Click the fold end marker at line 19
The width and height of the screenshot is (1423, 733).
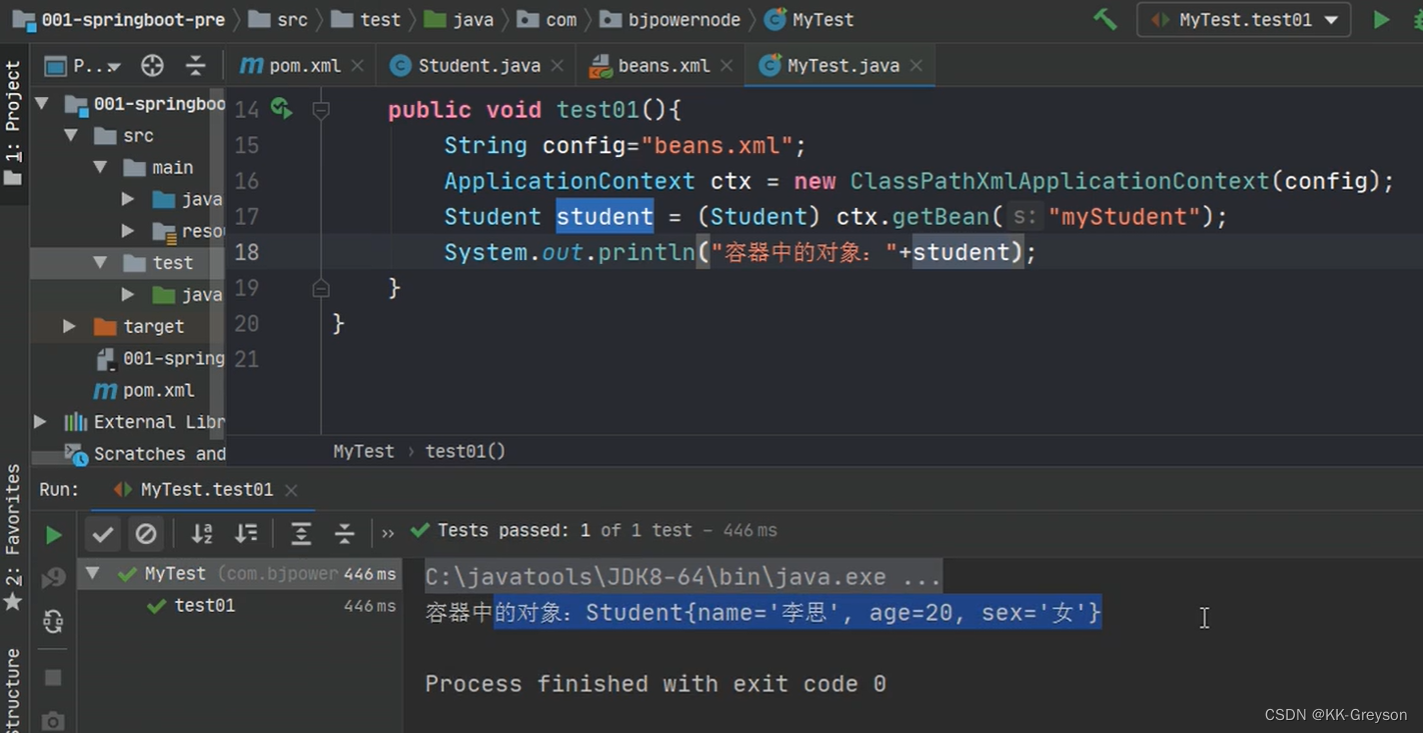(x=321, y=288)
